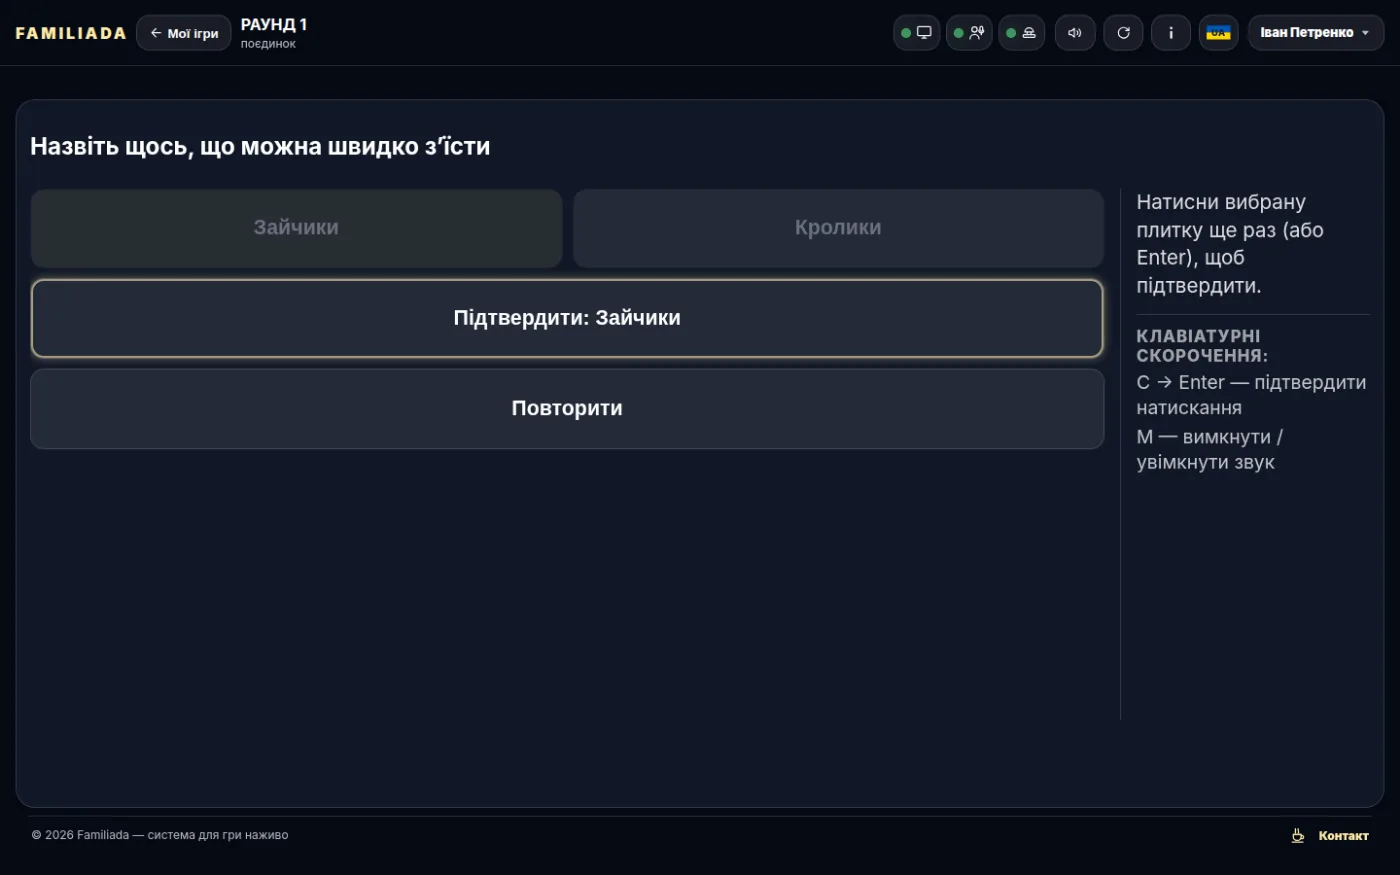Click the question text about швидко з'їсти
This screenshot has width=1400, height=875.
coord(260,146)
